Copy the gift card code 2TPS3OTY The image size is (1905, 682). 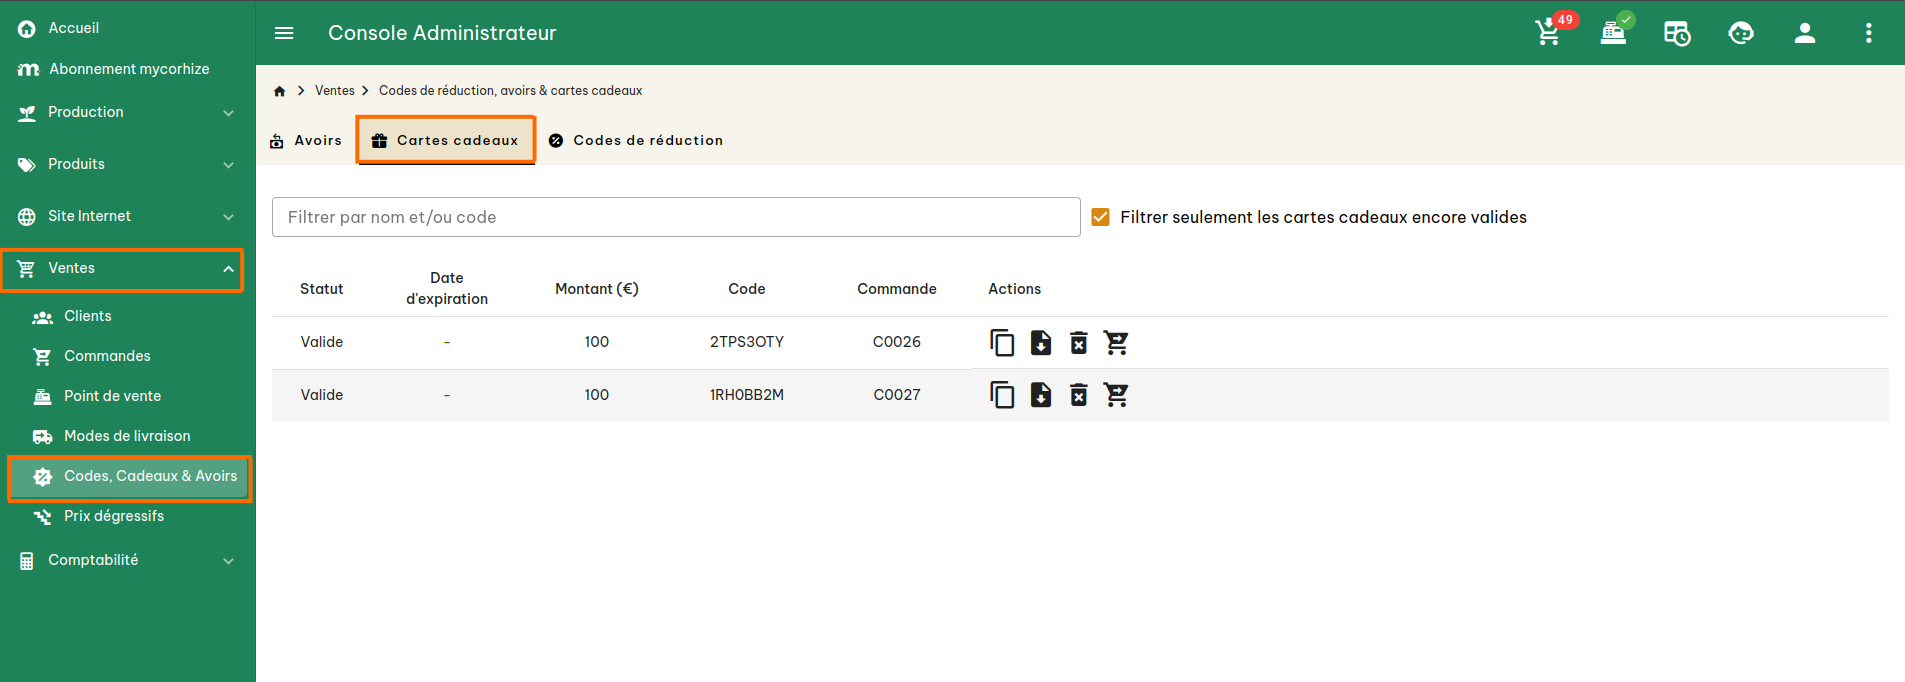tap(1002, 343)
